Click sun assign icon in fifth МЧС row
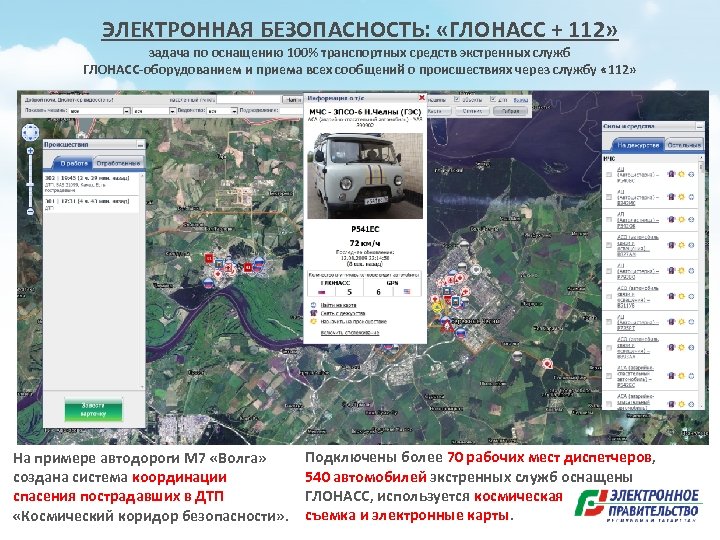The width and height of the screenshot is (720, 540). click(681, 271)
